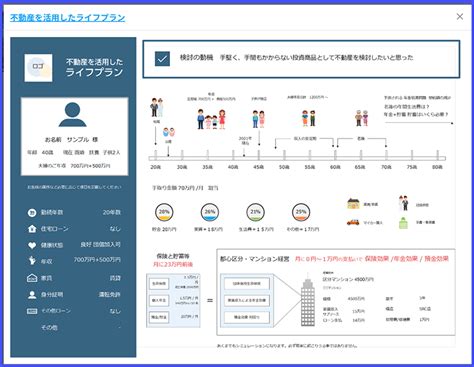This screenshot has width=474, height=367.
Task: Click the equals sign between diagrams
Action: click(210, 300)
